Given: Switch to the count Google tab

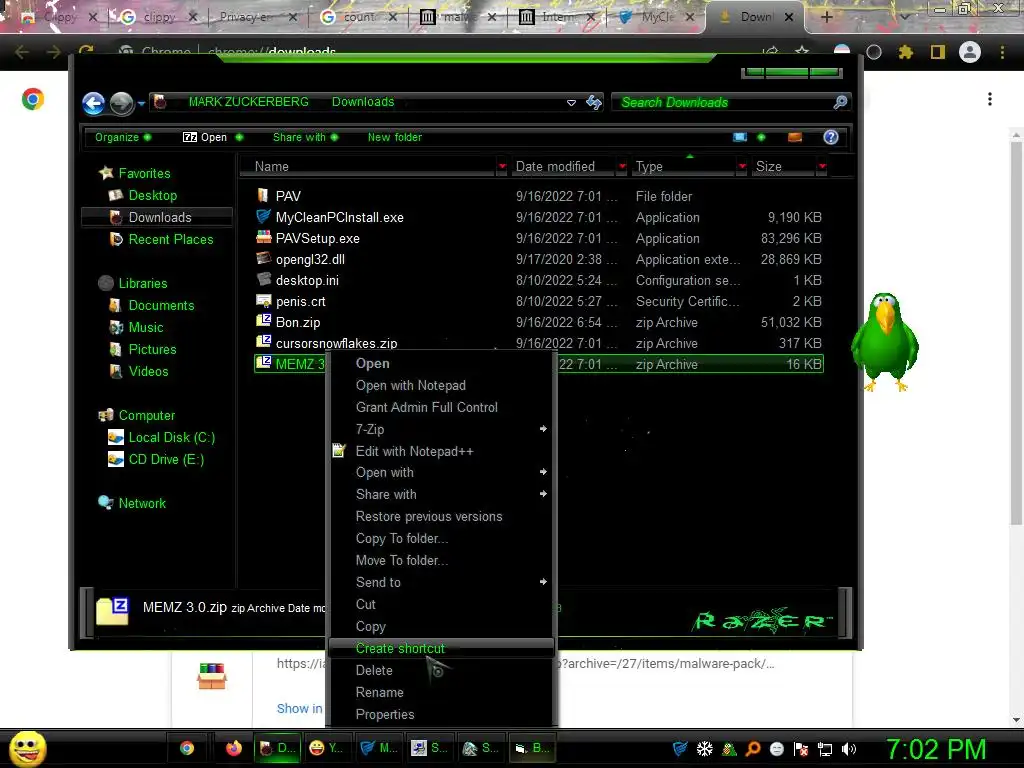Looking at the screenshot, I should click(x=356, y=17).
